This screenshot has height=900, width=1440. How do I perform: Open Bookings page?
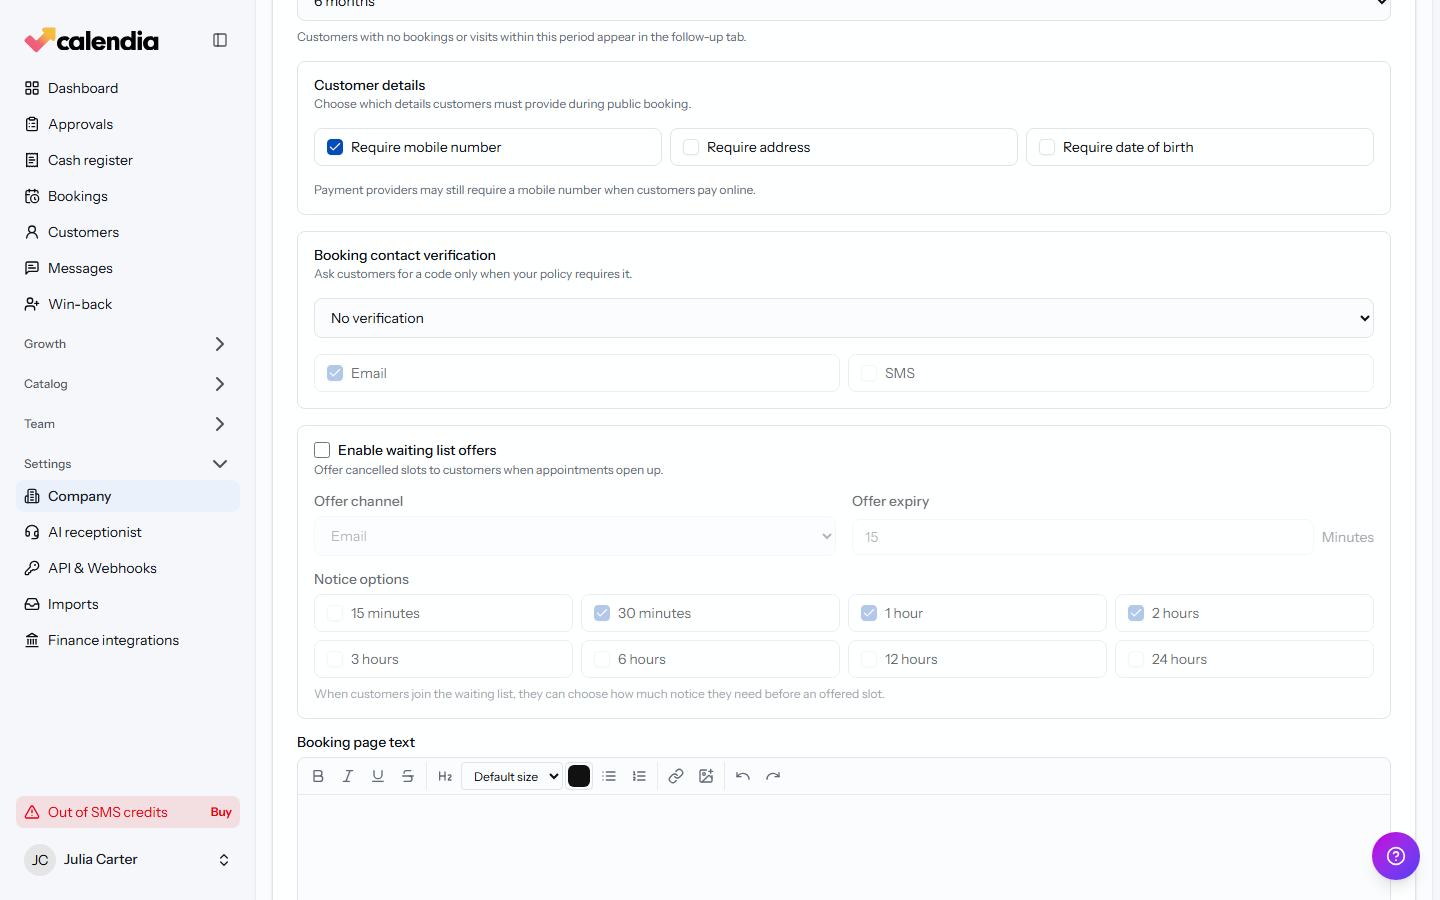[128, 196]
